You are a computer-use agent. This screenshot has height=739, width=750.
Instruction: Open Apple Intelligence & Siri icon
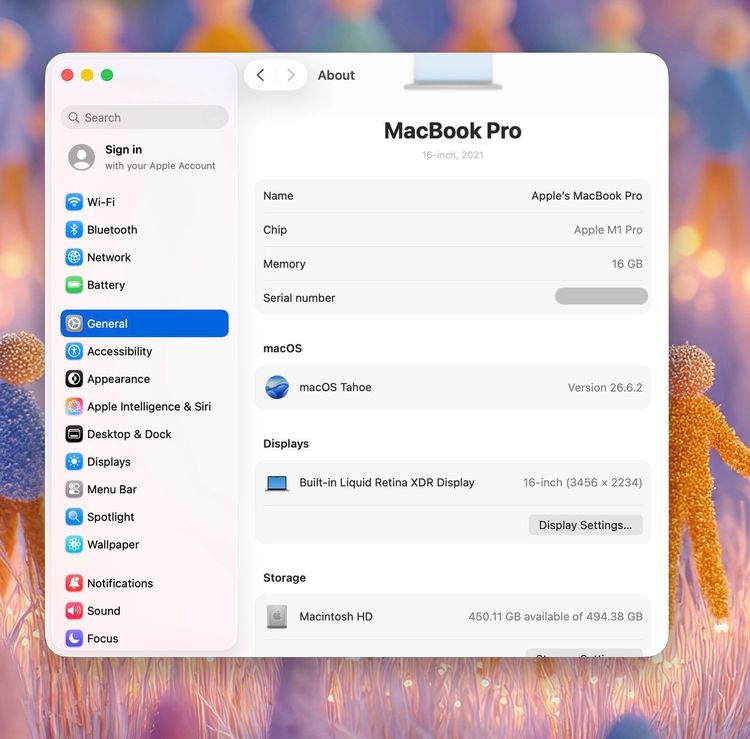point(74,407)
